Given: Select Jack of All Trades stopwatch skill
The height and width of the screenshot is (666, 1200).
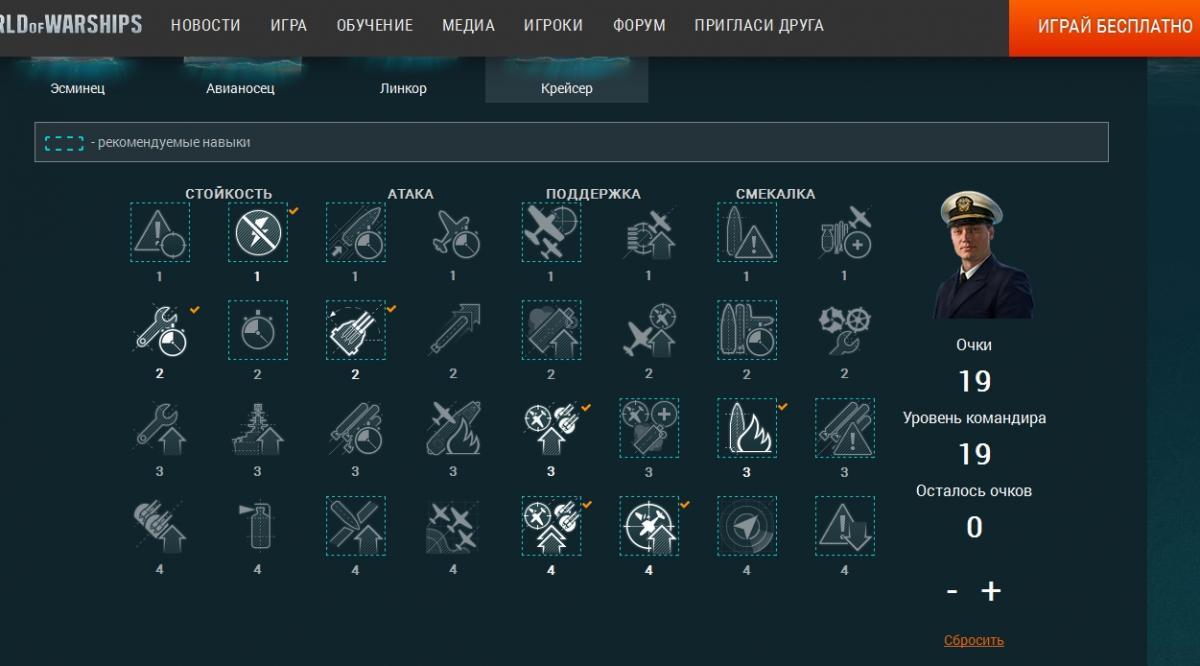Looking at the screenshot, I should click(258, 331).
